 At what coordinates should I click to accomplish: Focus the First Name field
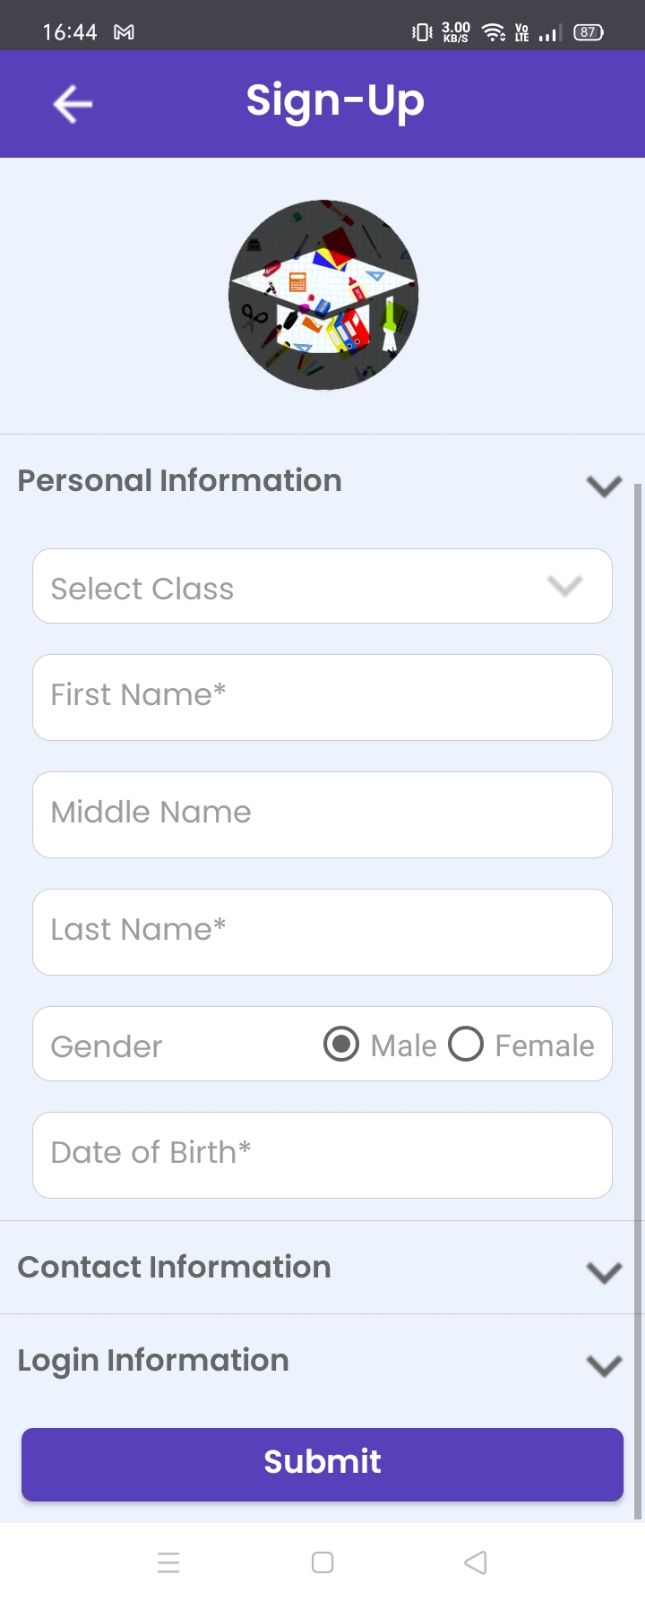[x=322, y=697]
